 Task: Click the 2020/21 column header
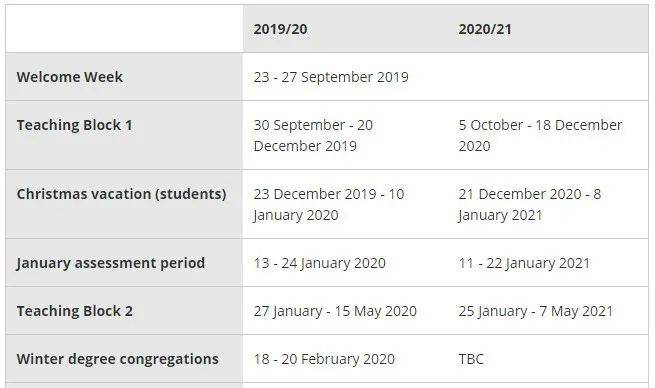pos(485,29)
